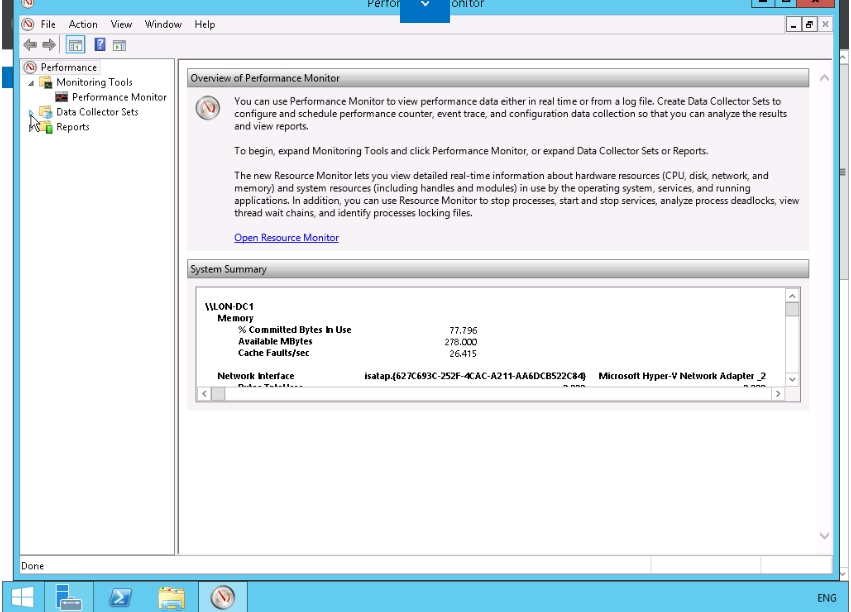Click the Memory heading in System Summary
The image size is (851, 612).
tap(235, 318)
